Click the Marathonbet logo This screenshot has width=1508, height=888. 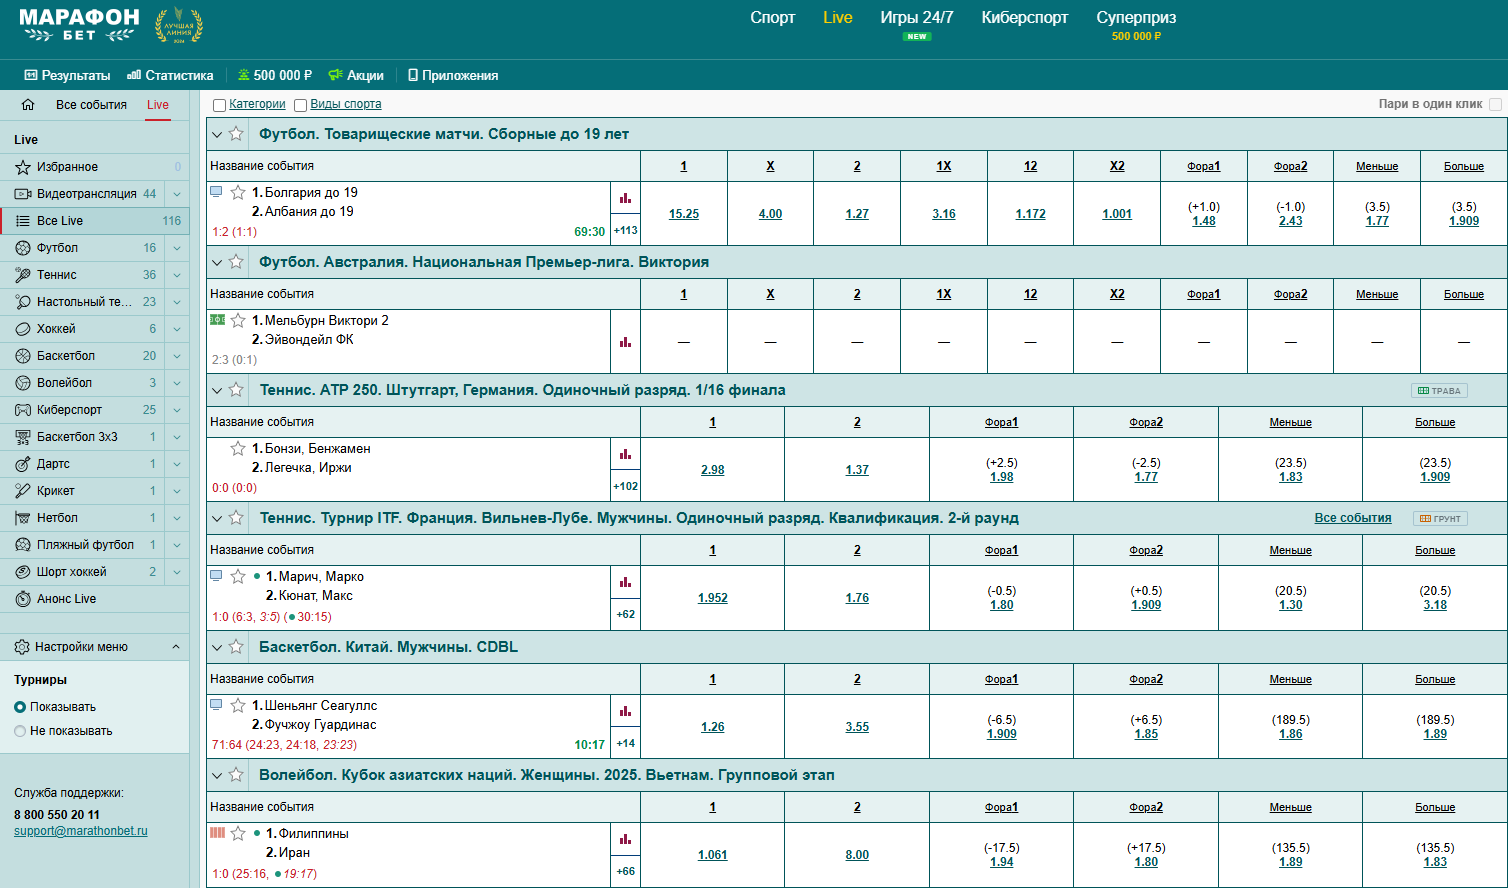pos(79,25)
